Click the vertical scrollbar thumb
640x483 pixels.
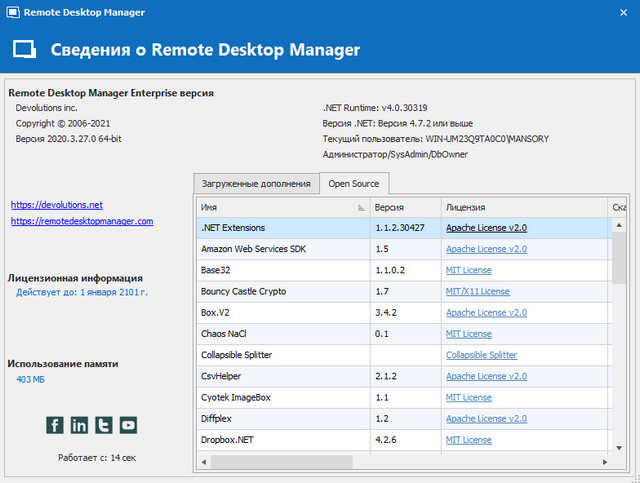[619, 257]
